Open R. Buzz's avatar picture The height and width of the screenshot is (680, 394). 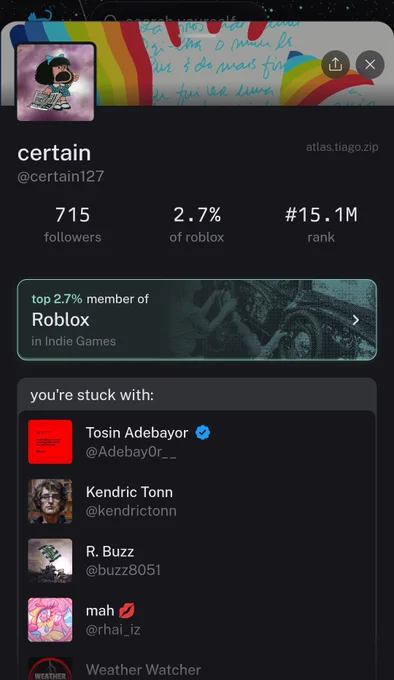click(50, 560)
